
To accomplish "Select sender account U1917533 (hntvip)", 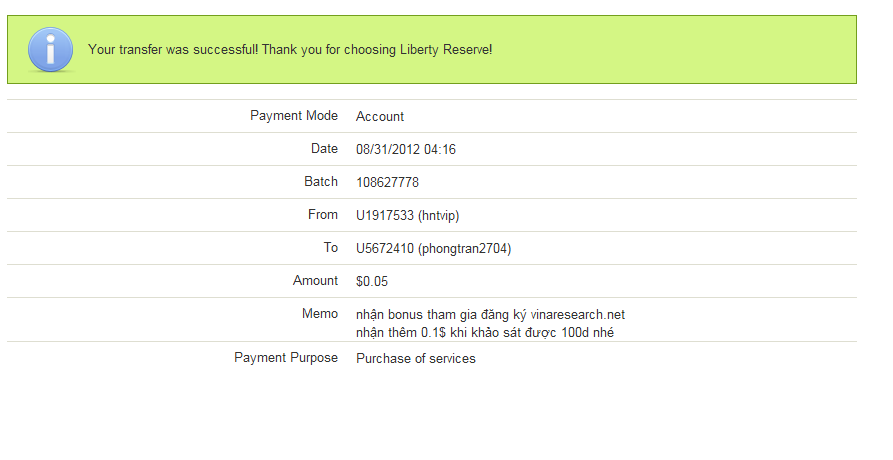I will point(408,216).
